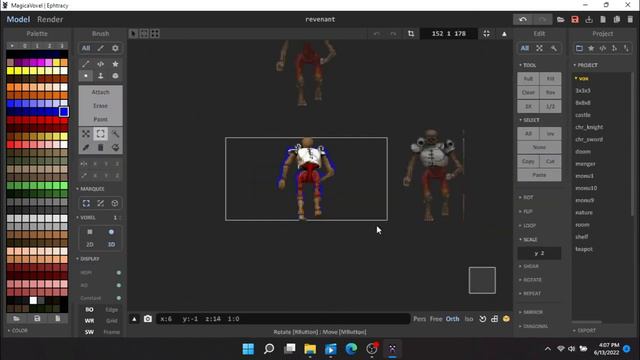Open project with the top folder icon
Viewport: 640px width, 360px height.
tap(560, 20)
